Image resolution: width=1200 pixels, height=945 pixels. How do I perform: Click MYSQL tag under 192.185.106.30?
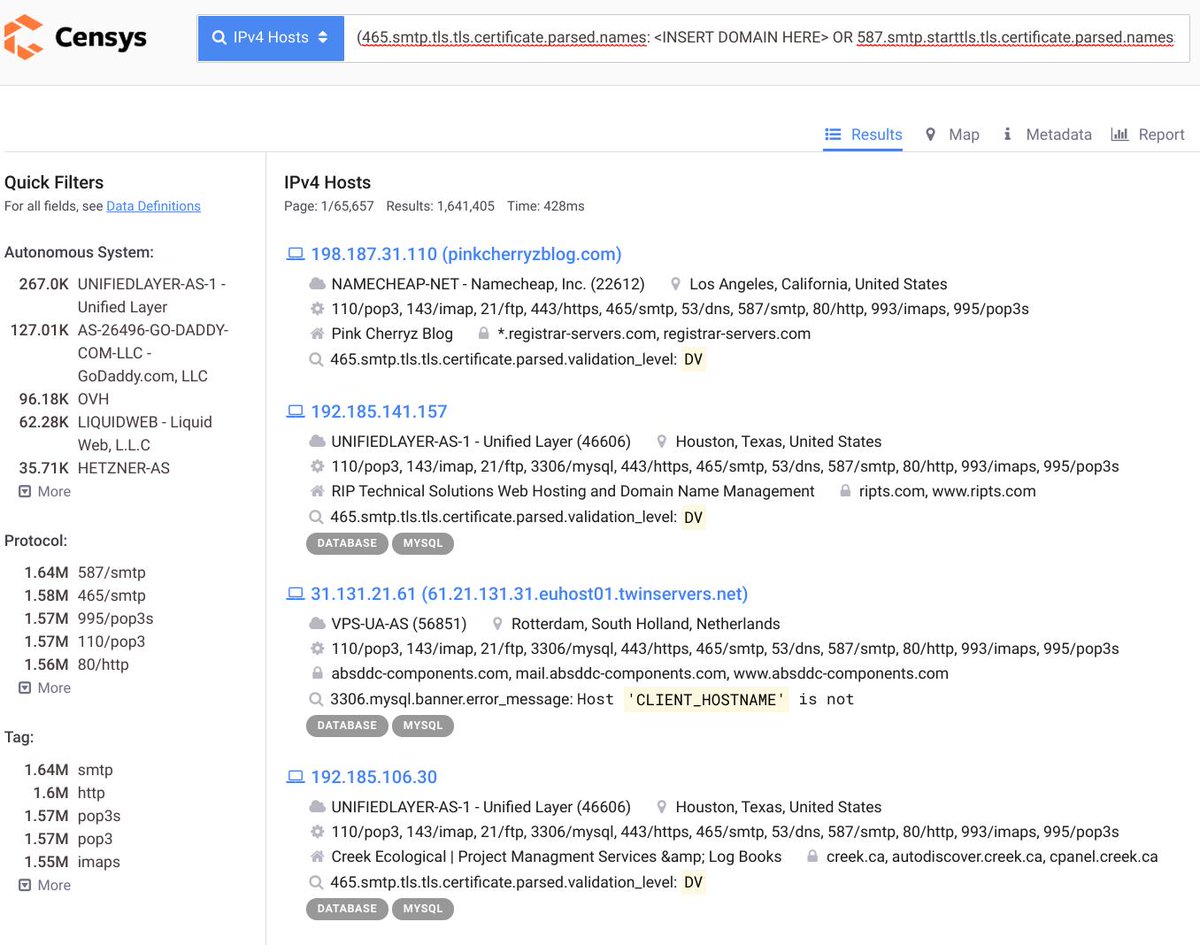tap(422, 909)
